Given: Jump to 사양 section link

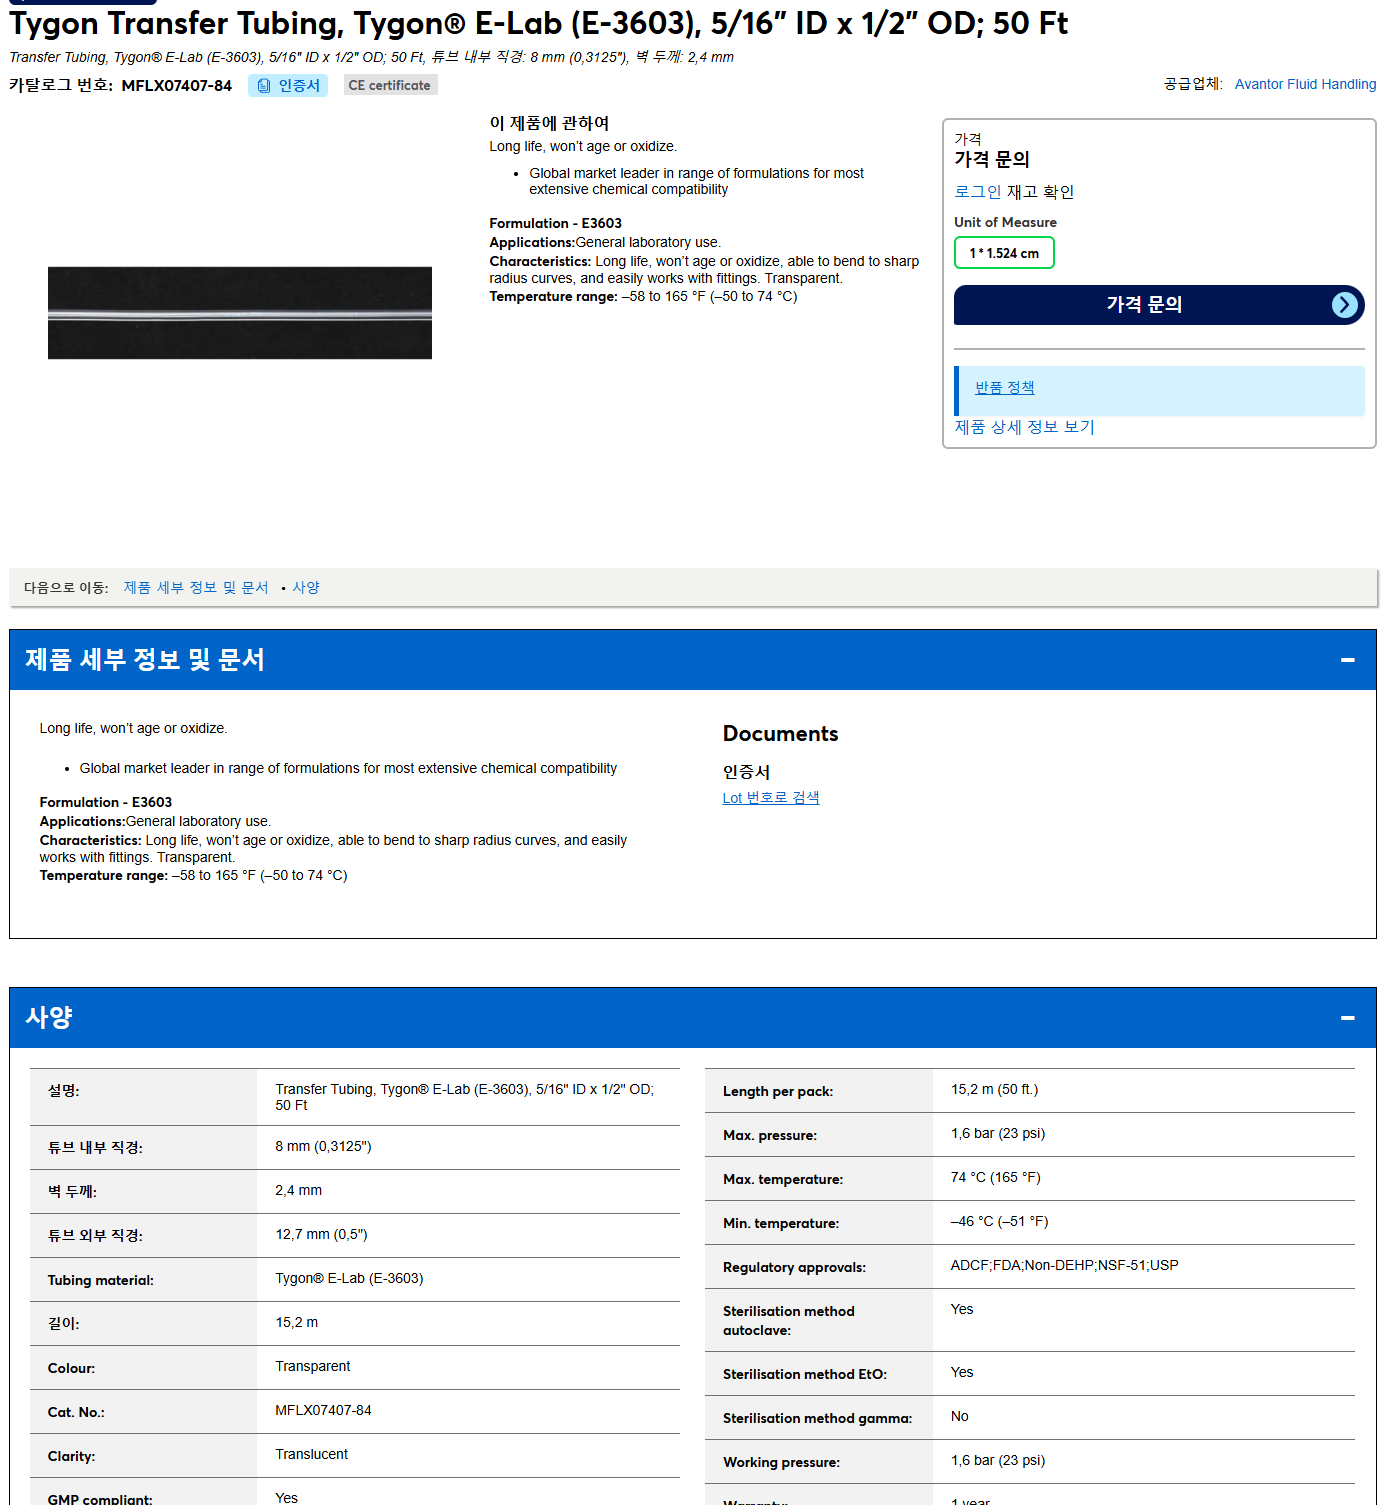Looking at the screenshot, I should pos(306,588).
